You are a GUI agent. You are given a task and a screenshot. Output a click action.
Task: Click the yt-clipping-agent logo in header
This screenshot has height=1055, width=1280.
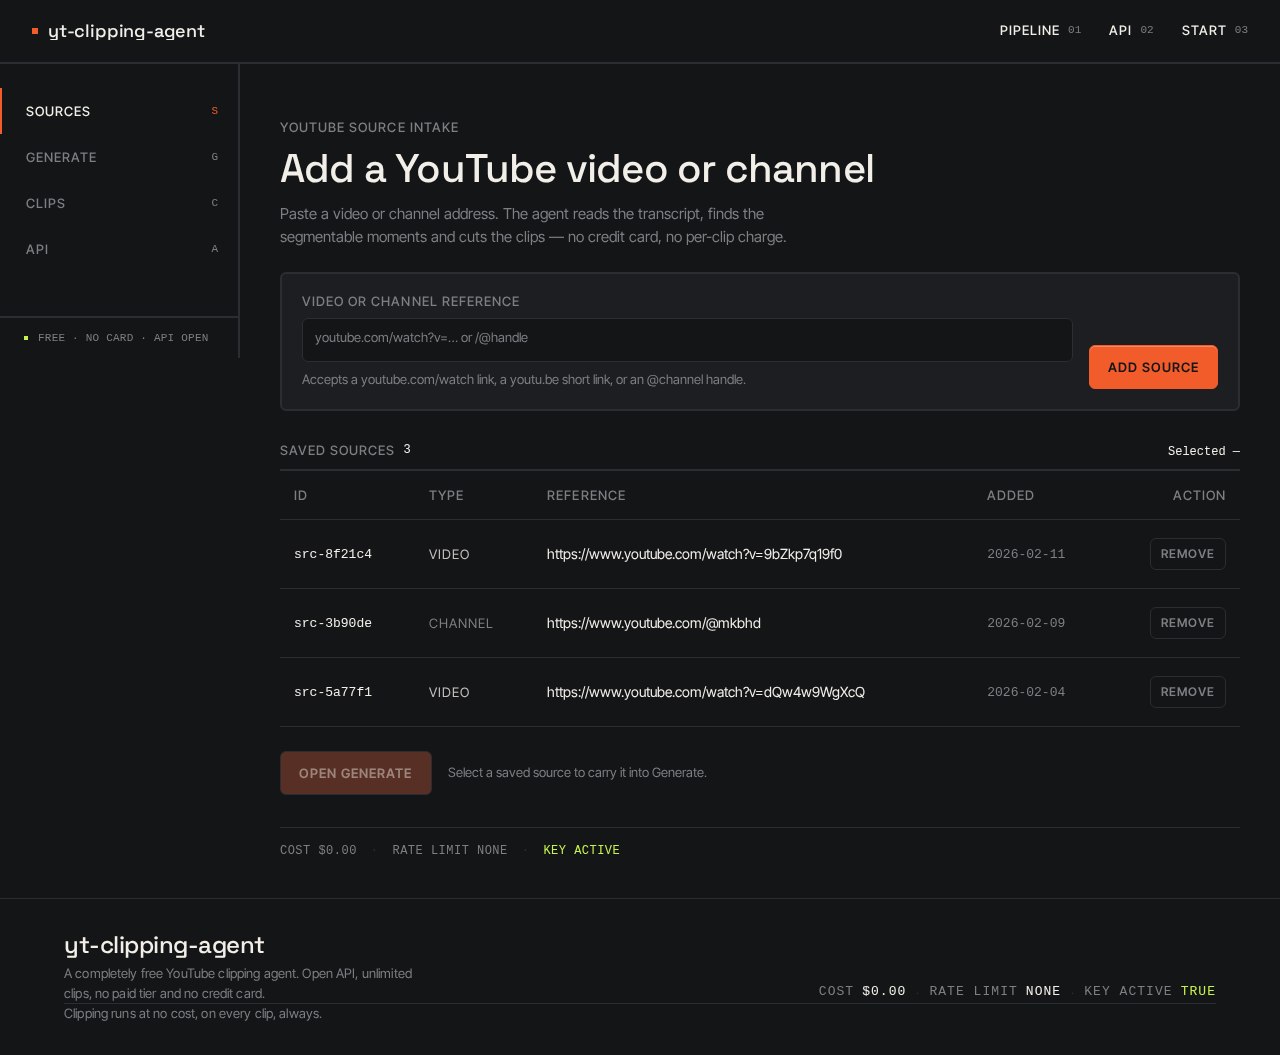pos(118,31)
